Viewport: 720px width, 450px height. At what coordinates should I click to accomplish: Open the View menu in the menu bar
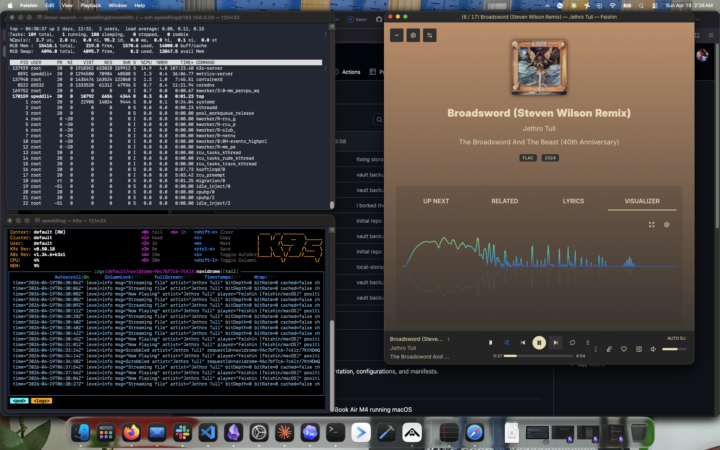67,6
